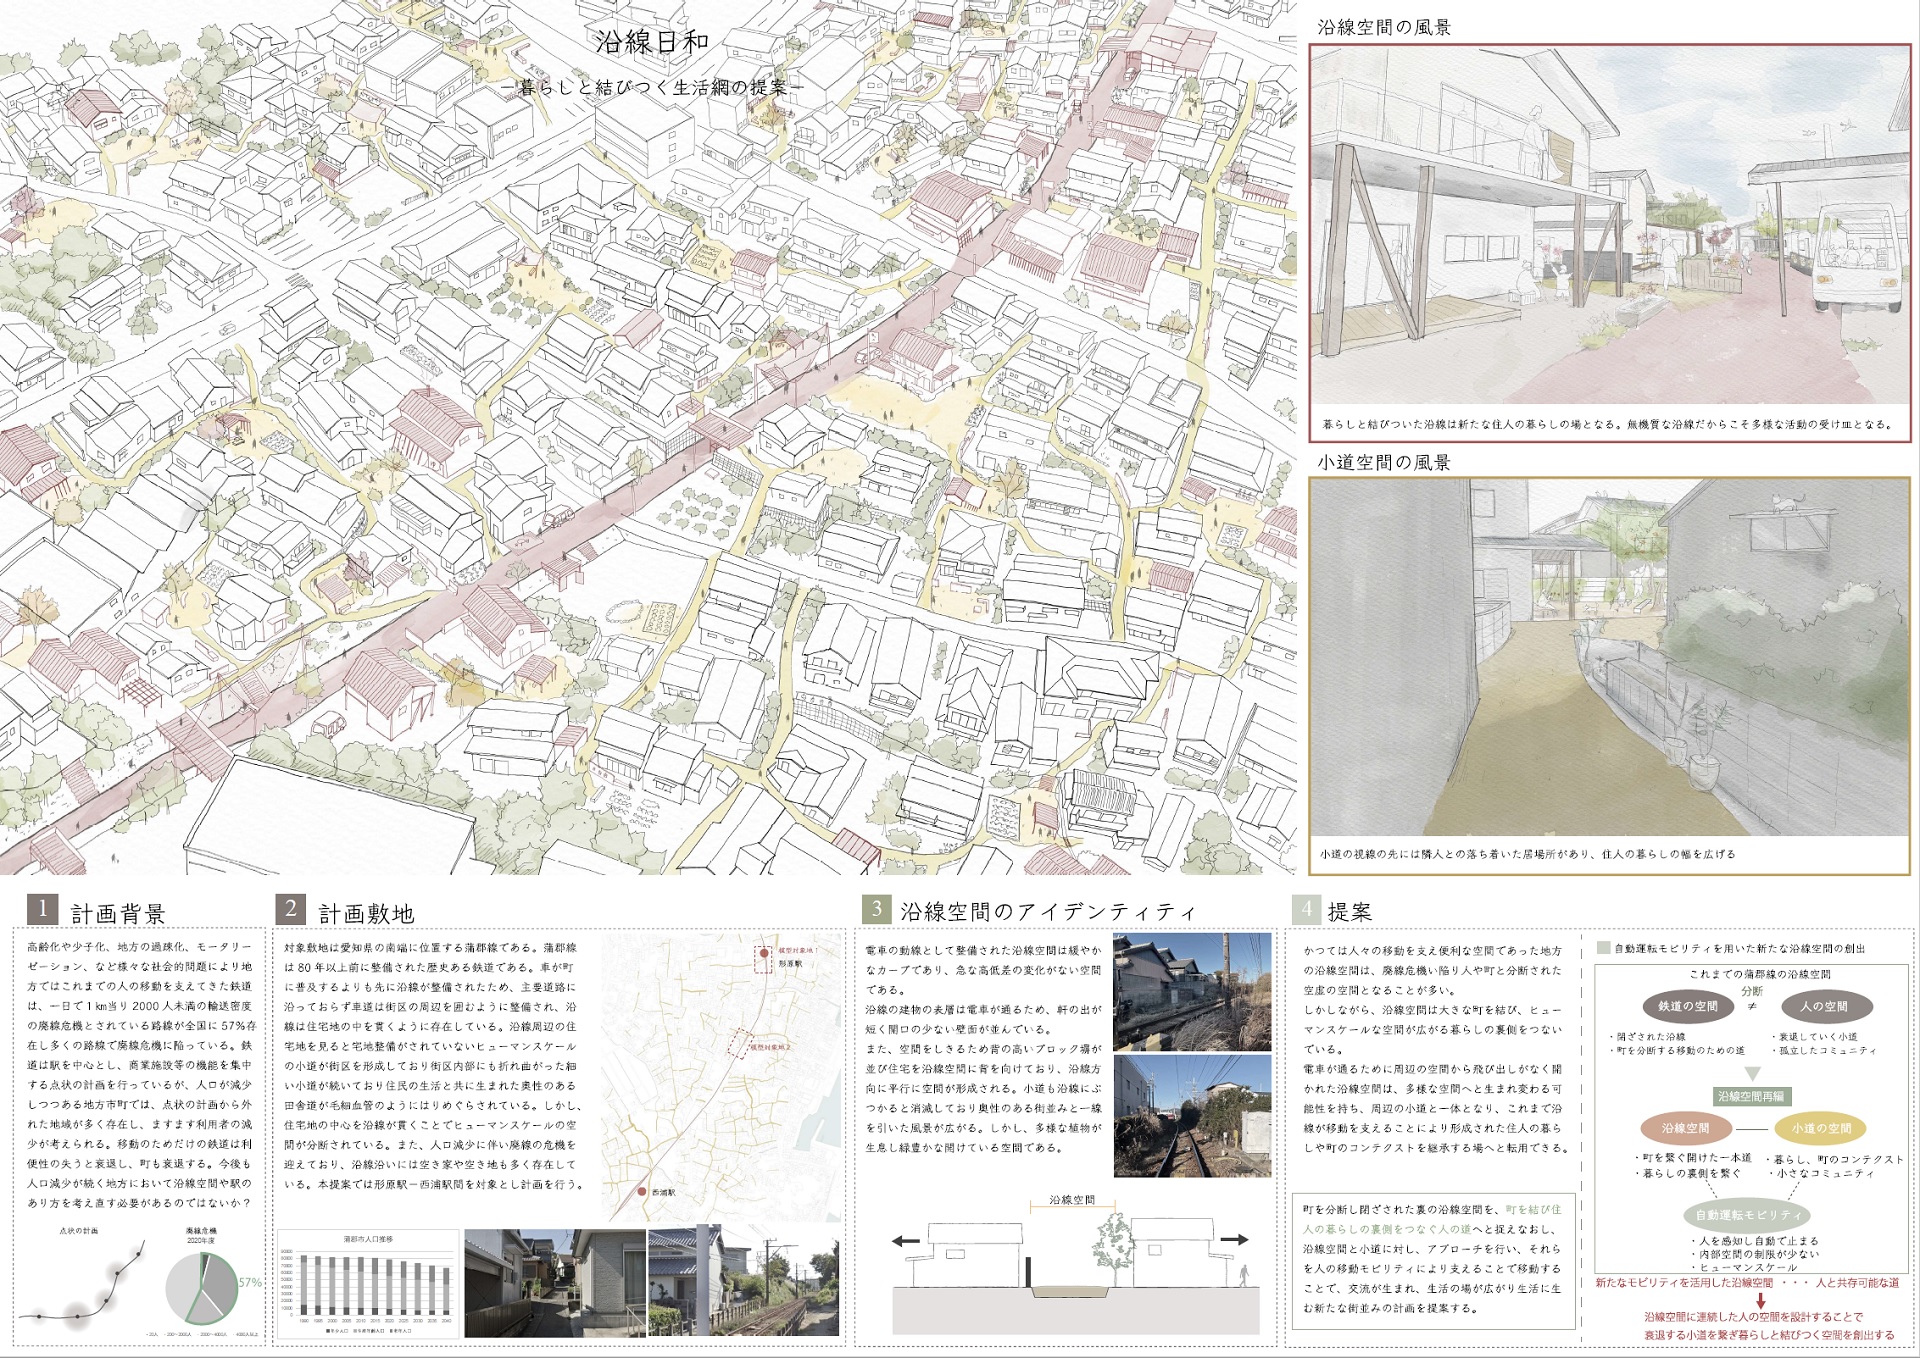Open the 沿線空間の風景 perspective illustration
The image size is (1920, 1358).
point(1609,225)
